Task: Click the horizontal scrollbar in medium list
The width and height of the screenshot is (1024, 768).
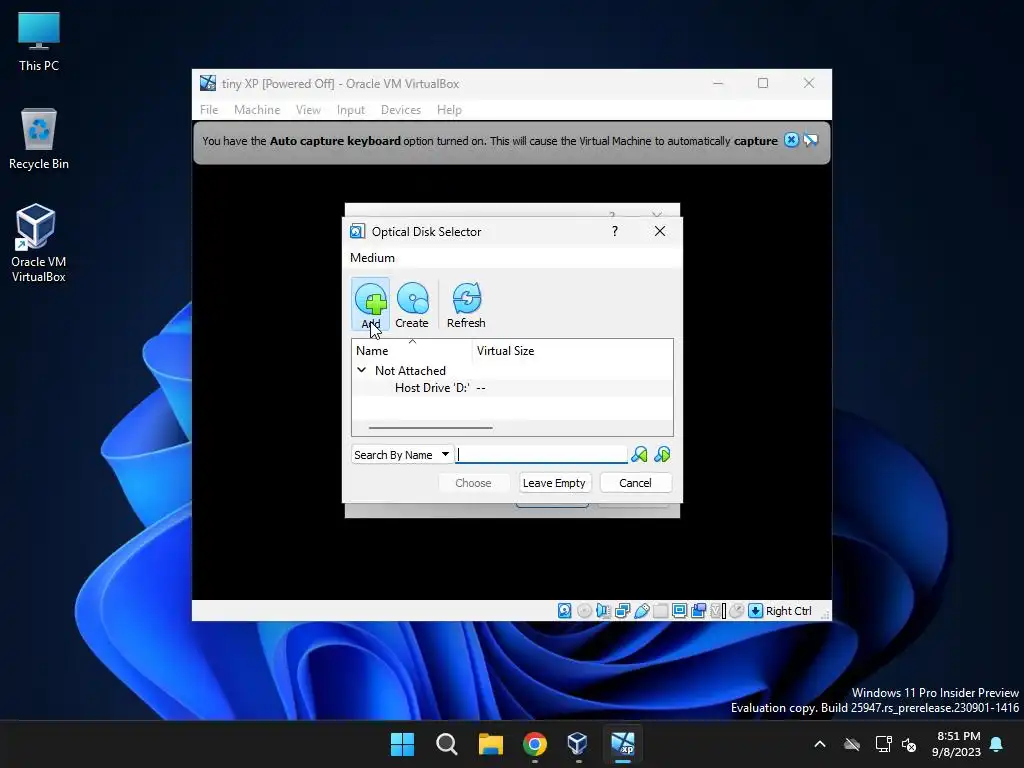Action: (430, 428)
